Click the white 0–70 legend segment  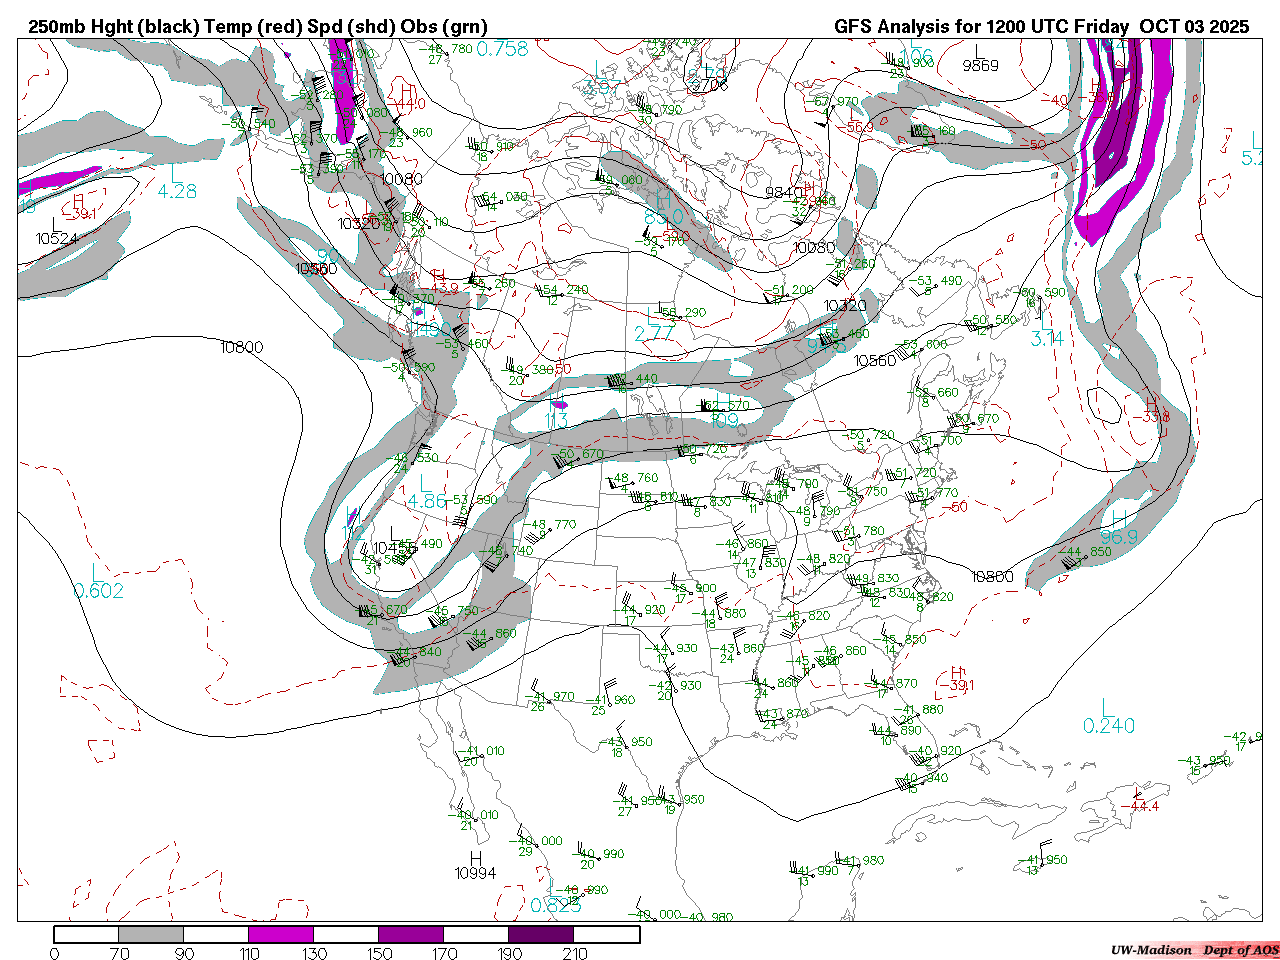click(86, 935)
